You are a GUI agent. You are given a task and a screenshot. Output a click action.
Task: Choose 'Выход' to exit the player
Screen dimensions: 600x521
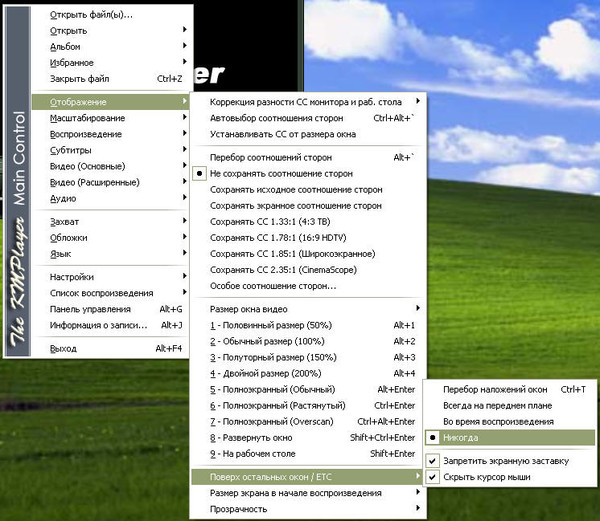click(x=110, y=348)
